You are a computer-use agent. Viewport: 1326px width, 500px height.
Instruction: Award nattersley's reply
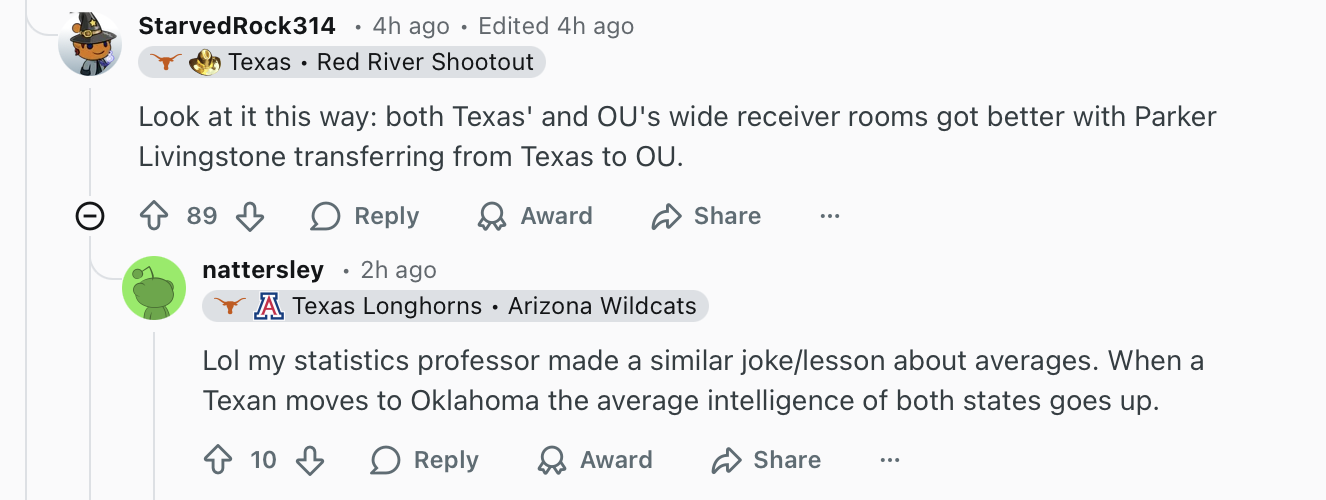(x=595, y=460)
